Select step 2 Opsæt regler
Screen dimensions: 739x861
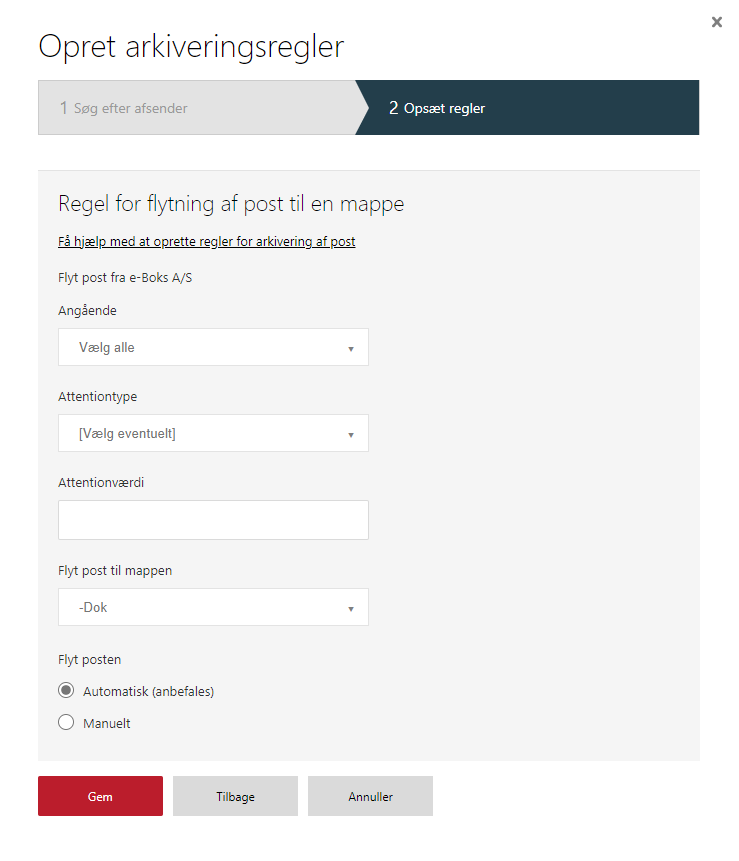pos(527,108)
